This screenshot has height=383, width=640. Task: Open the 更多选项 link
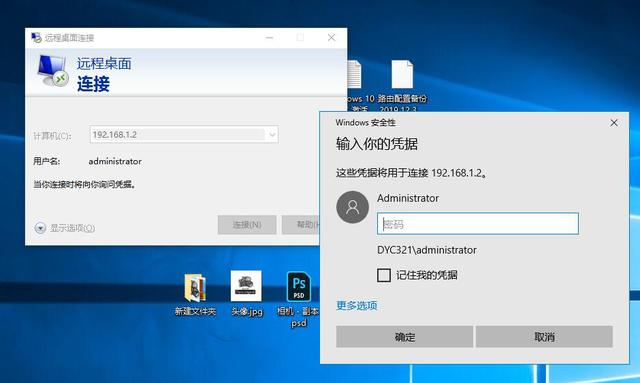[357, 305]
